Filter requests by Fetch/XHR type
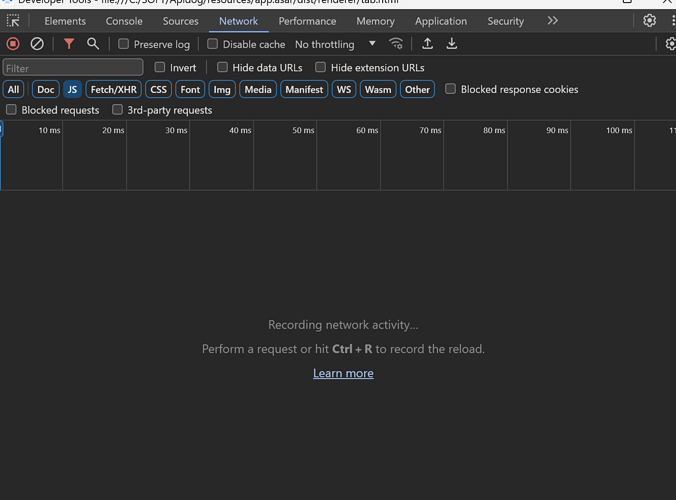 pos(114,89)
